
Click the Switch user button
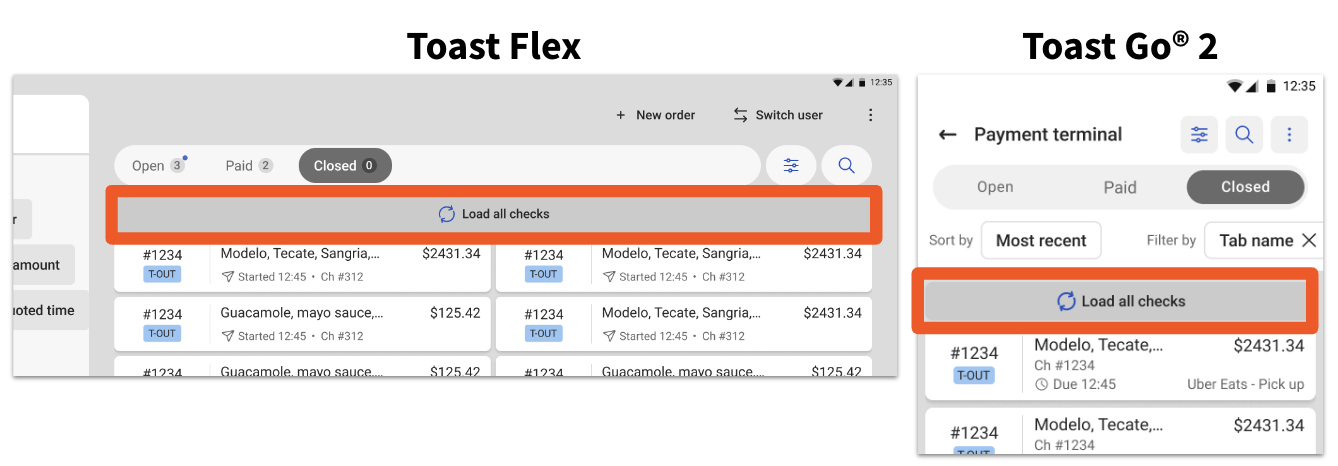click(778, 115)
